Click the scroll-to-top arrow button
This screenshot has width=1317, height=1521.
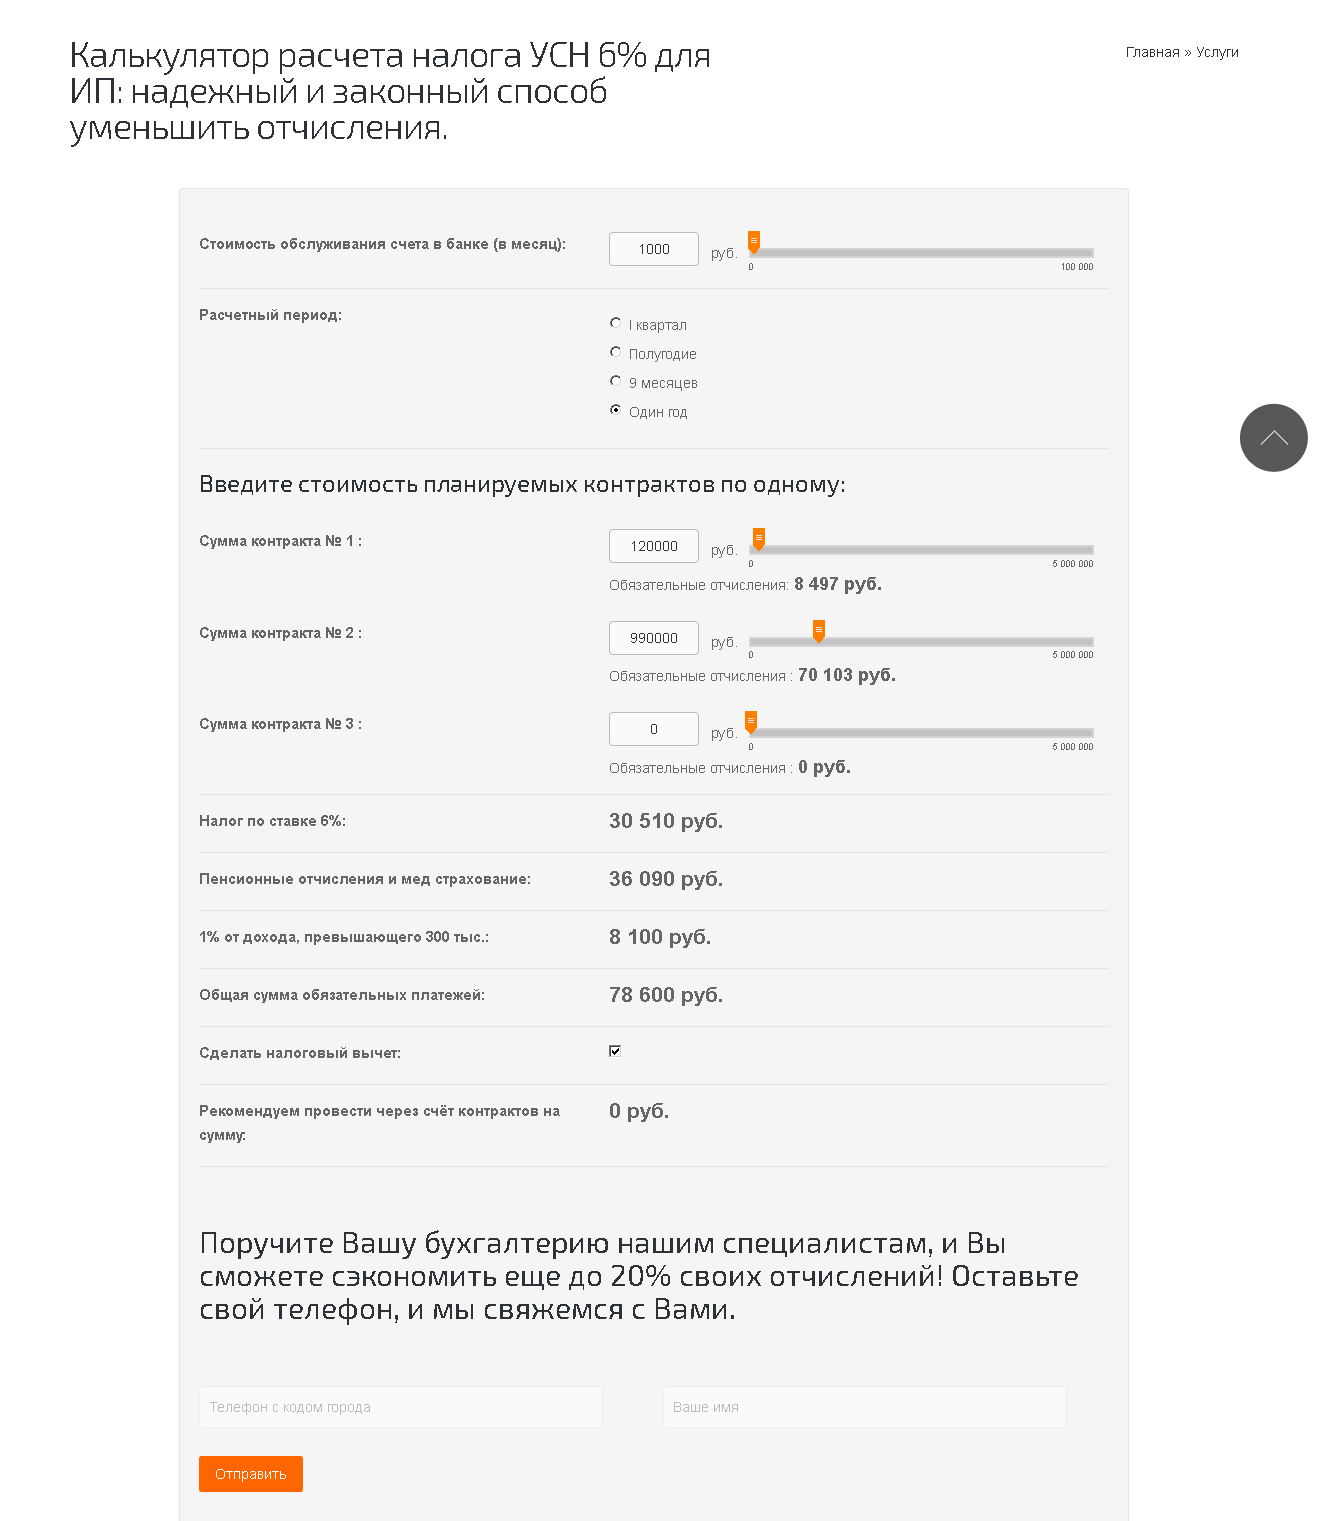(1273, 438)
